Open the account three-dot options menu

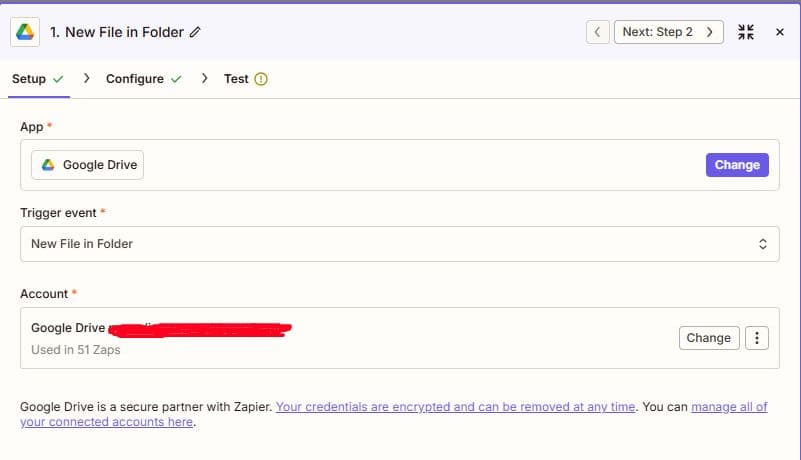(x=757, y=338)
